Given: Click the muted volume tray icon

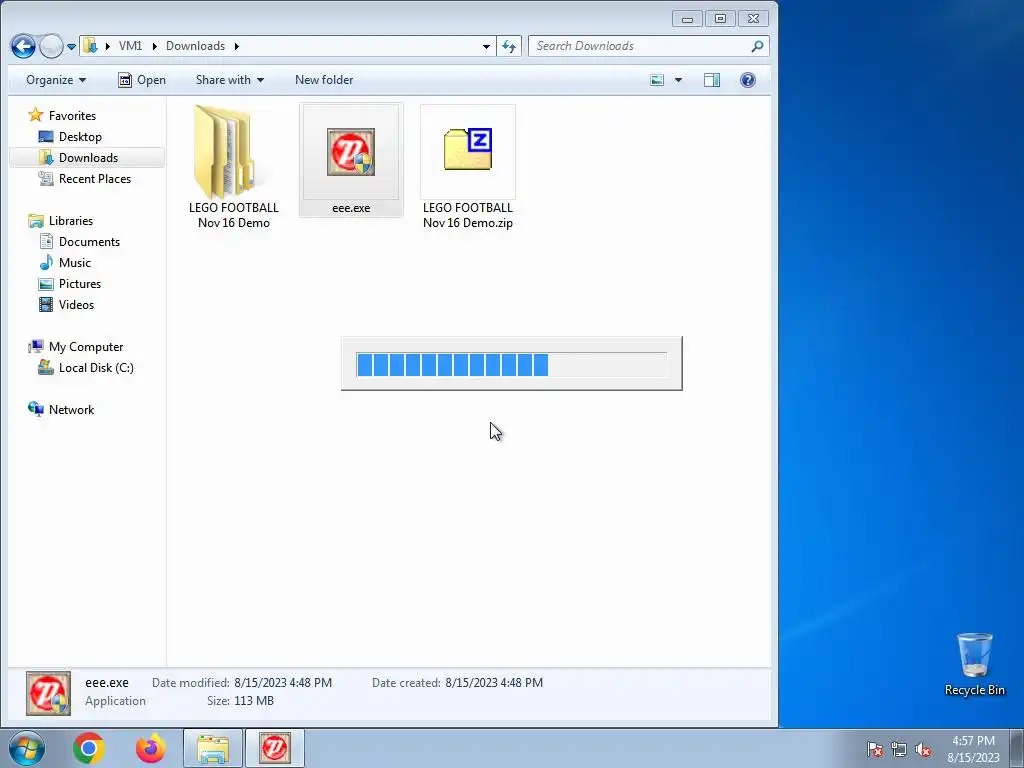Looking at the screenshot, I should (x=923, y=750).
